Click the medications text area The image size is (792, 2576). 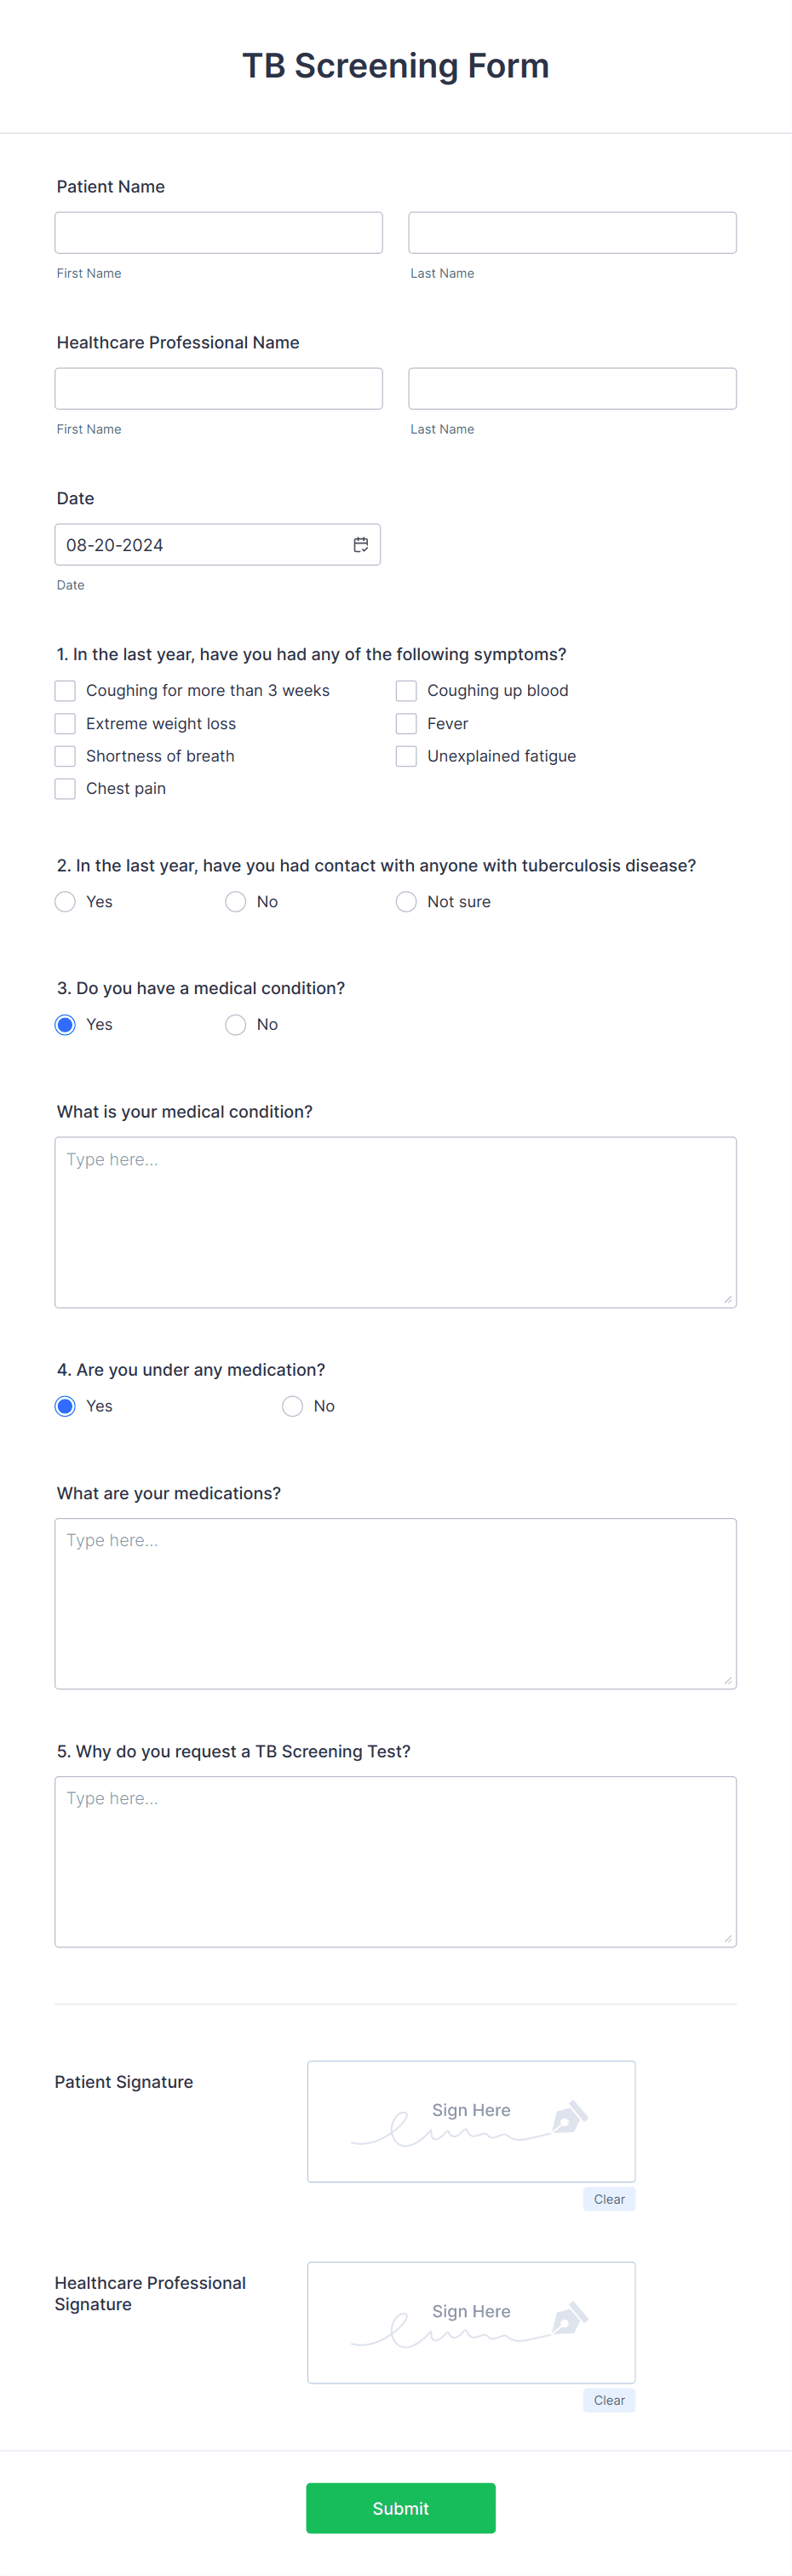pos(395,1603)
